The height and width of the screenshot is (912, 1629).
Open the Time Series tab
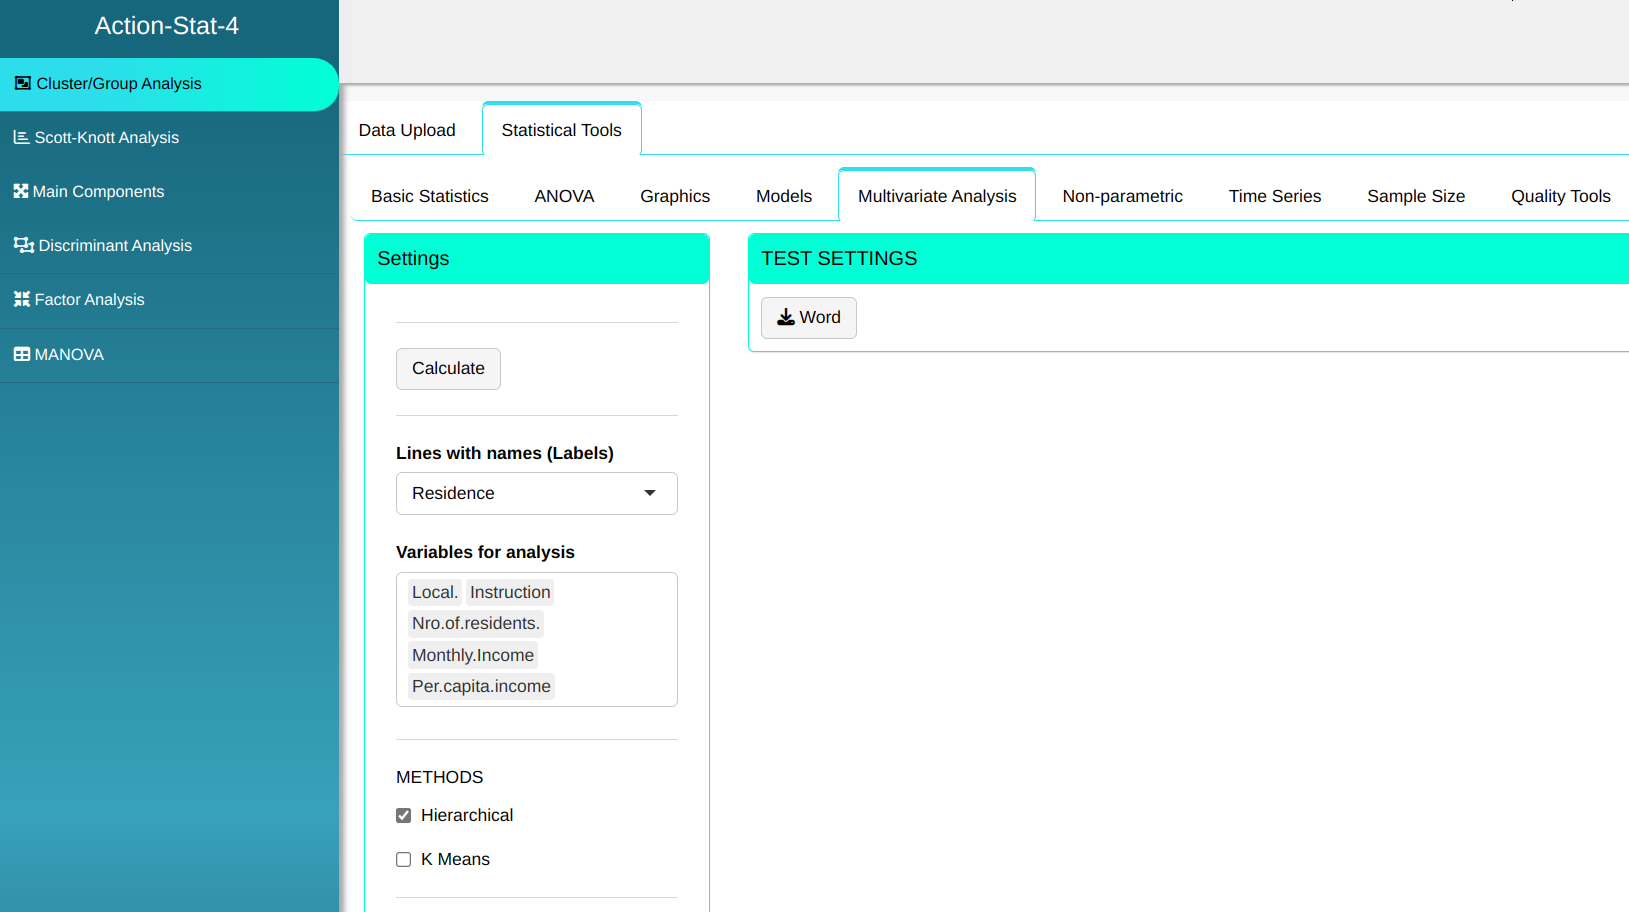click(1274, 197)
